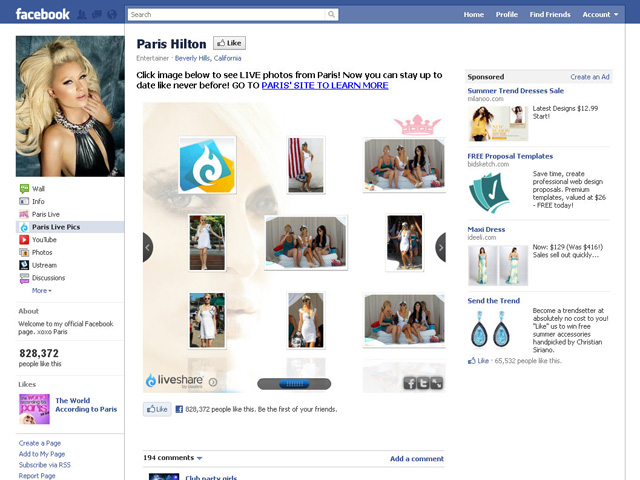This screenshot has height=480, width=640.
Task: Open the Home menu item
Action: (473, 15)
